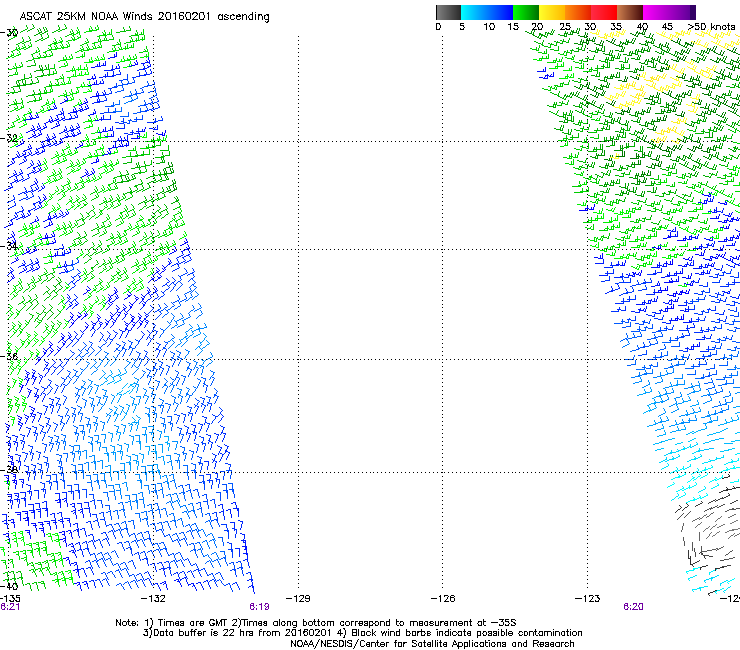Click the cyan-to-blue 5-15 knots color swatch

pyautogui.click(x=487, y=12)
